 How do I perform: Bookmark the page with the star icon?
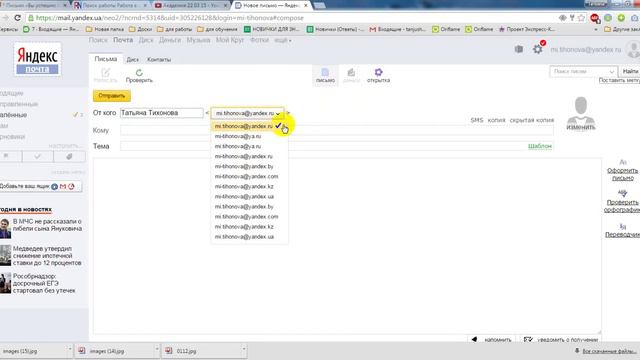tap(581, 18)
